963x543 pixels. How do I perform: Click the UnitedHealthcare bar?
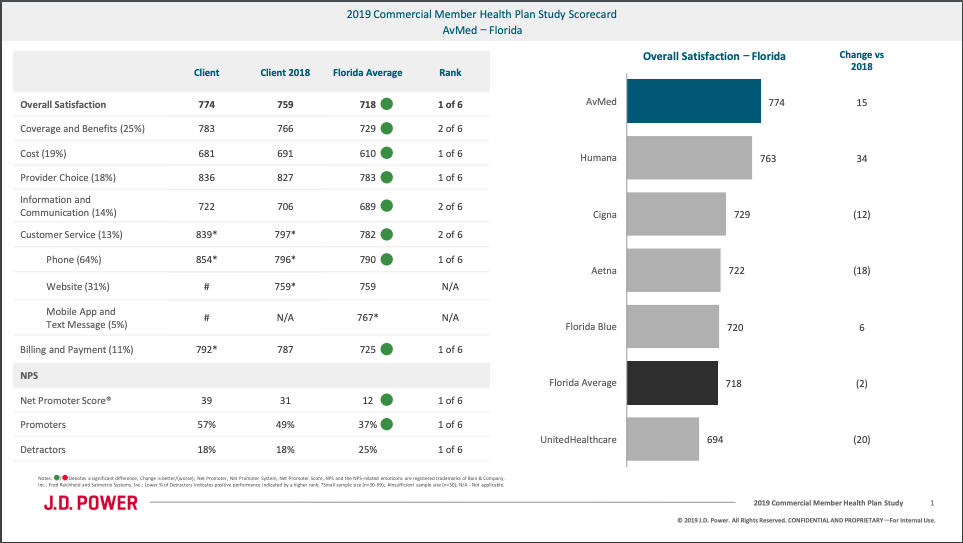point(663,439)
